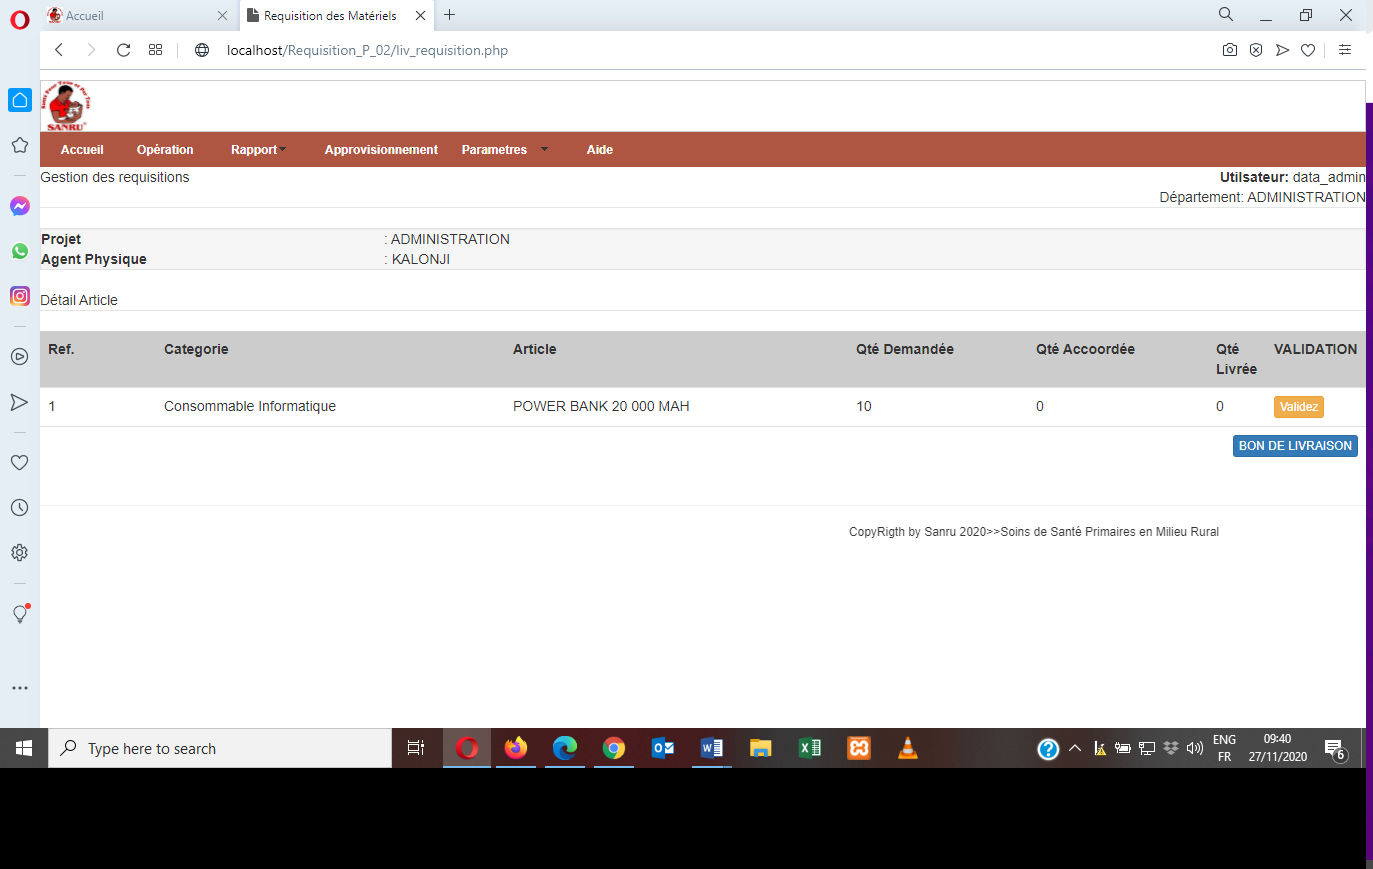
Task: Open Messenger in Opera sidebar
Action: [20, 206]
